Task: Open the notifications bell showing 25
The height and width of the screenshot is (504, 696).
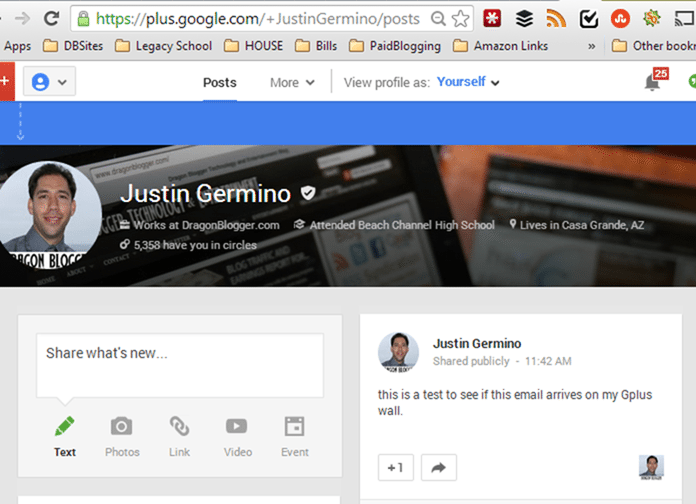Action: pos(656,80)
